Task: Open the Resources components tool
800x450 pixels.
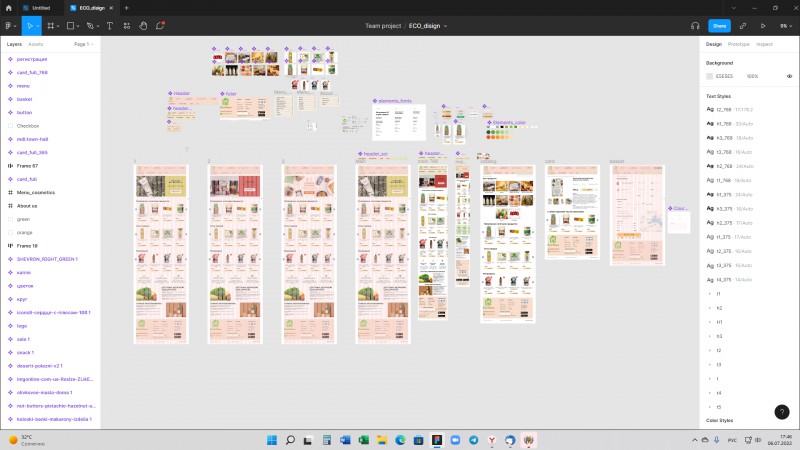Action: (127, 26)
